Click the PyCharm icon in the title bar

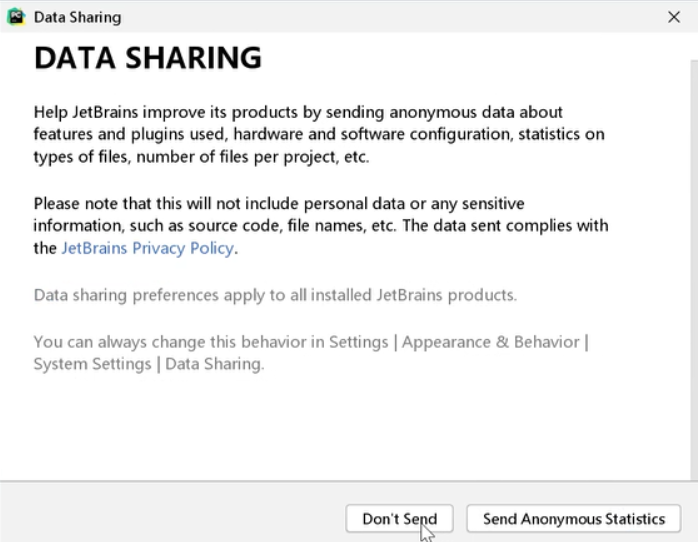tap(16, 17)
